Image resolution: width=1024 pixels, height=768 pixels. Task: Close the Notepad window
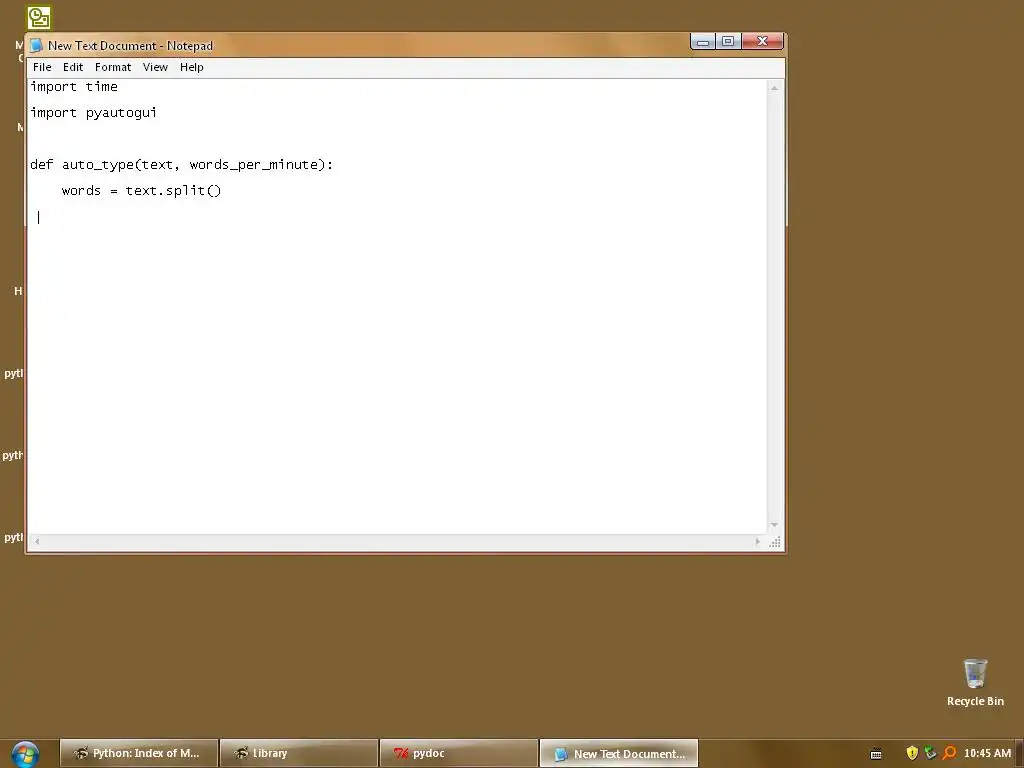762,42
